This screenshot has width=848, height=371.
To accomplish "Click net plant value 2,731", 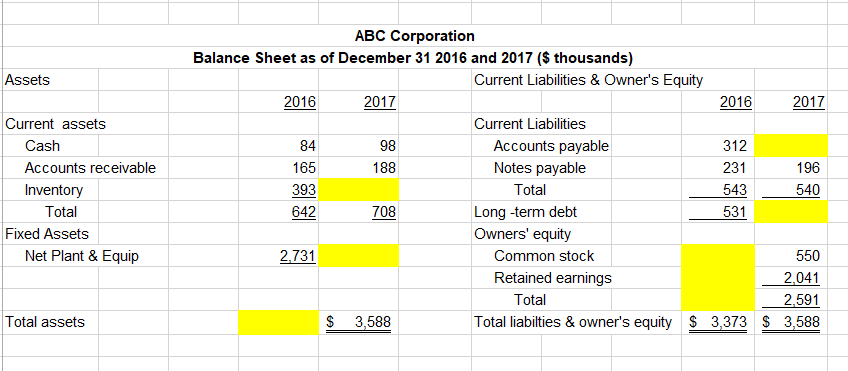I will pyautogui.click(x=299, y=256).
